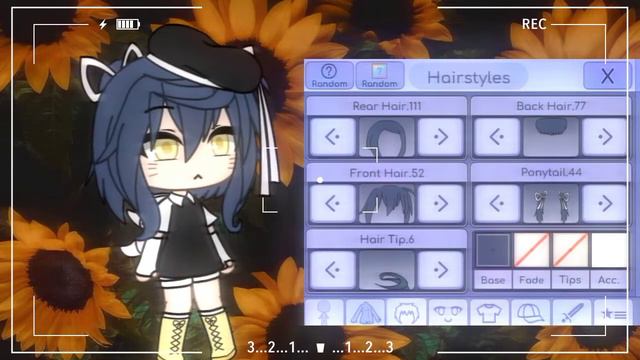
Task: Click the Ponytail.44 label
Action: [551, 173]
